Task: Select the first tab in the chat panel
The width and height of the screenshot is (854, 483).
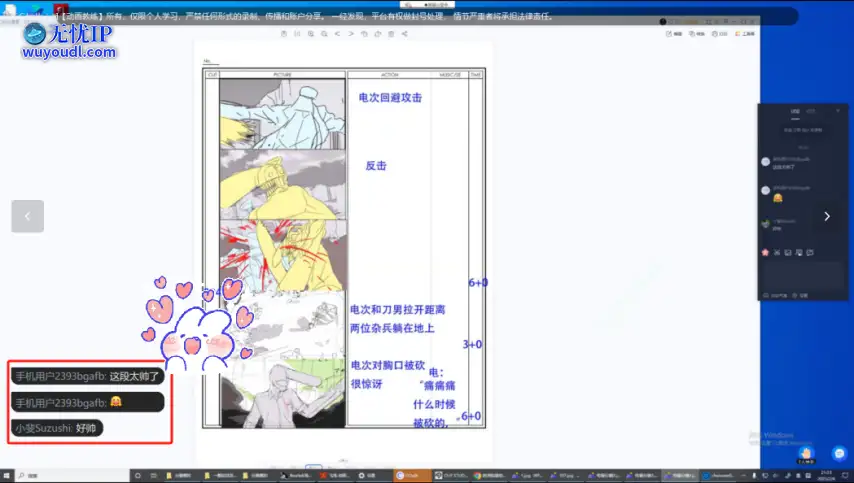Action: click(795, 111)
